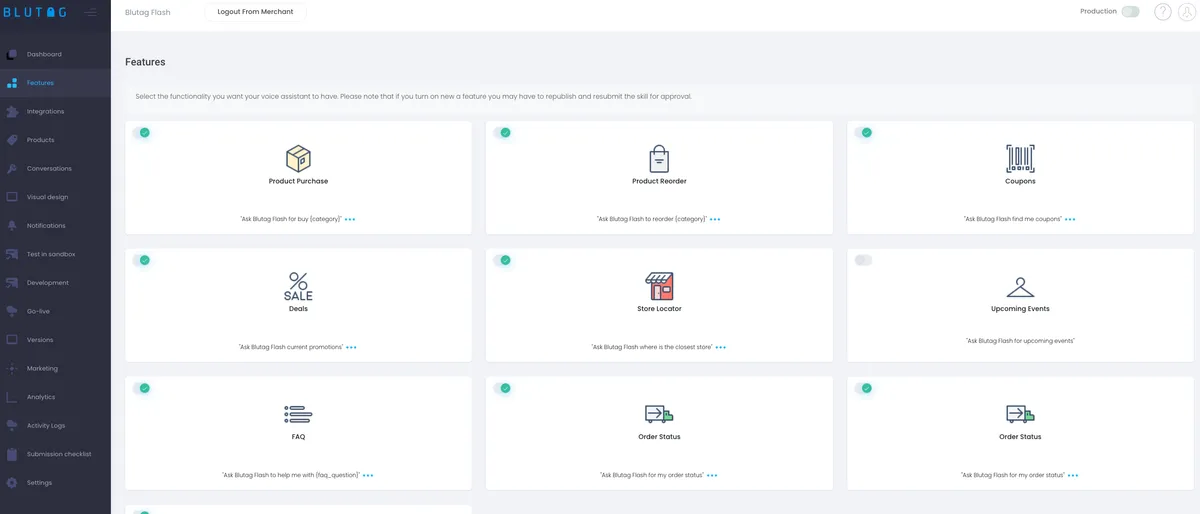This screenshot has height=514, width=1200.
Task: Expand the dots after "current promotions"
Action: click(351, 347)
